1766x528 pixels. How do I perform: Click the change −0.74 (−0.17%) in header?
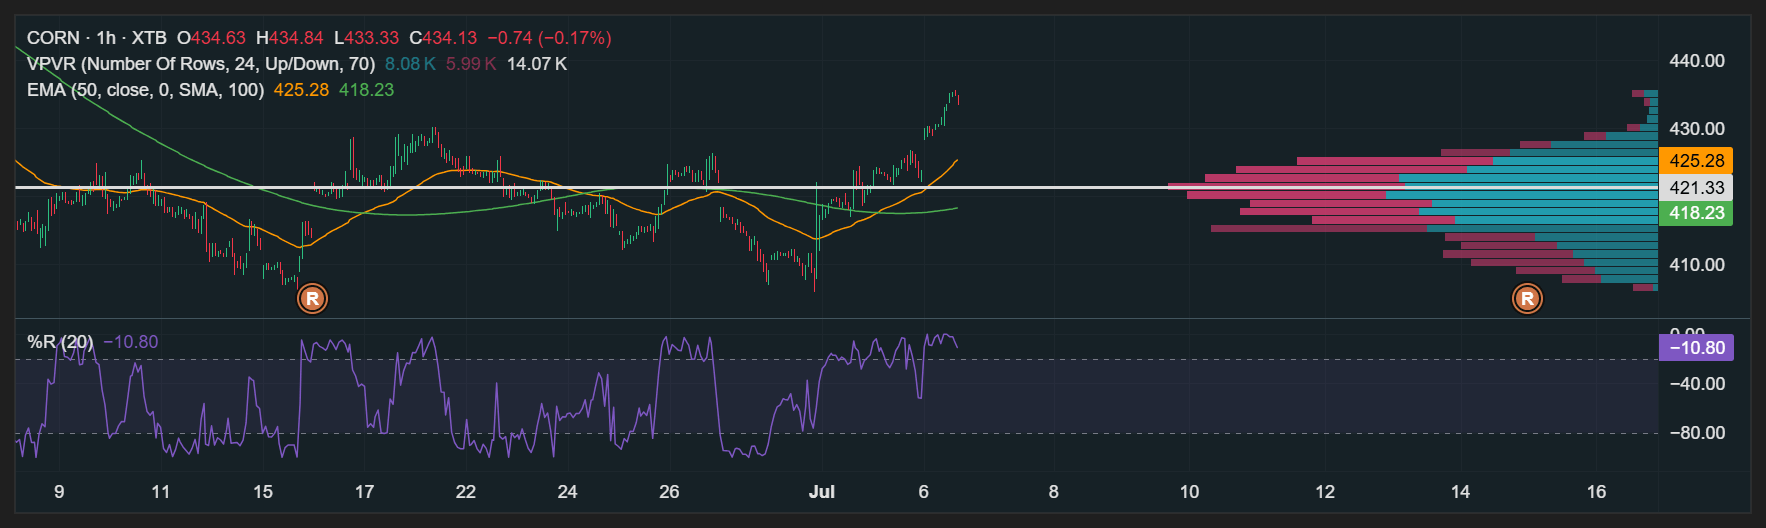(x=549, y=38)
